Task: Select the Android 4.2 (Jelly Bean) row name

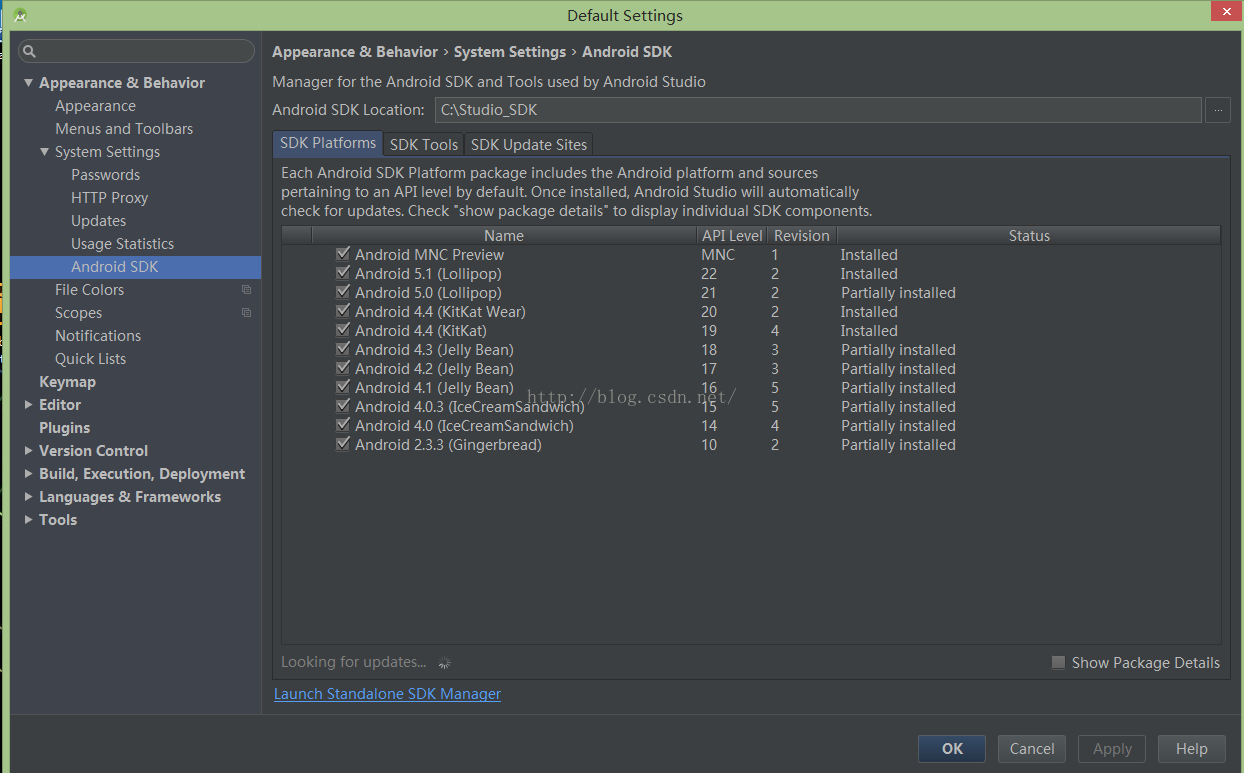Action: [434, 369]
